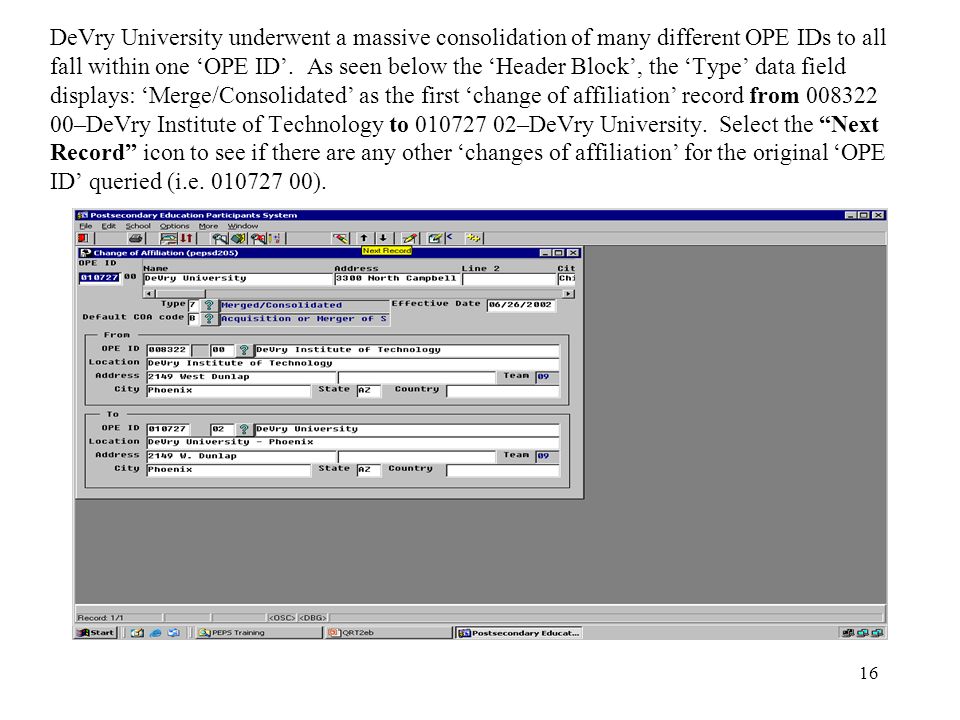960x720 pixels.
Task: Click the Cancel Query toolbar icon
Action: 258,238
